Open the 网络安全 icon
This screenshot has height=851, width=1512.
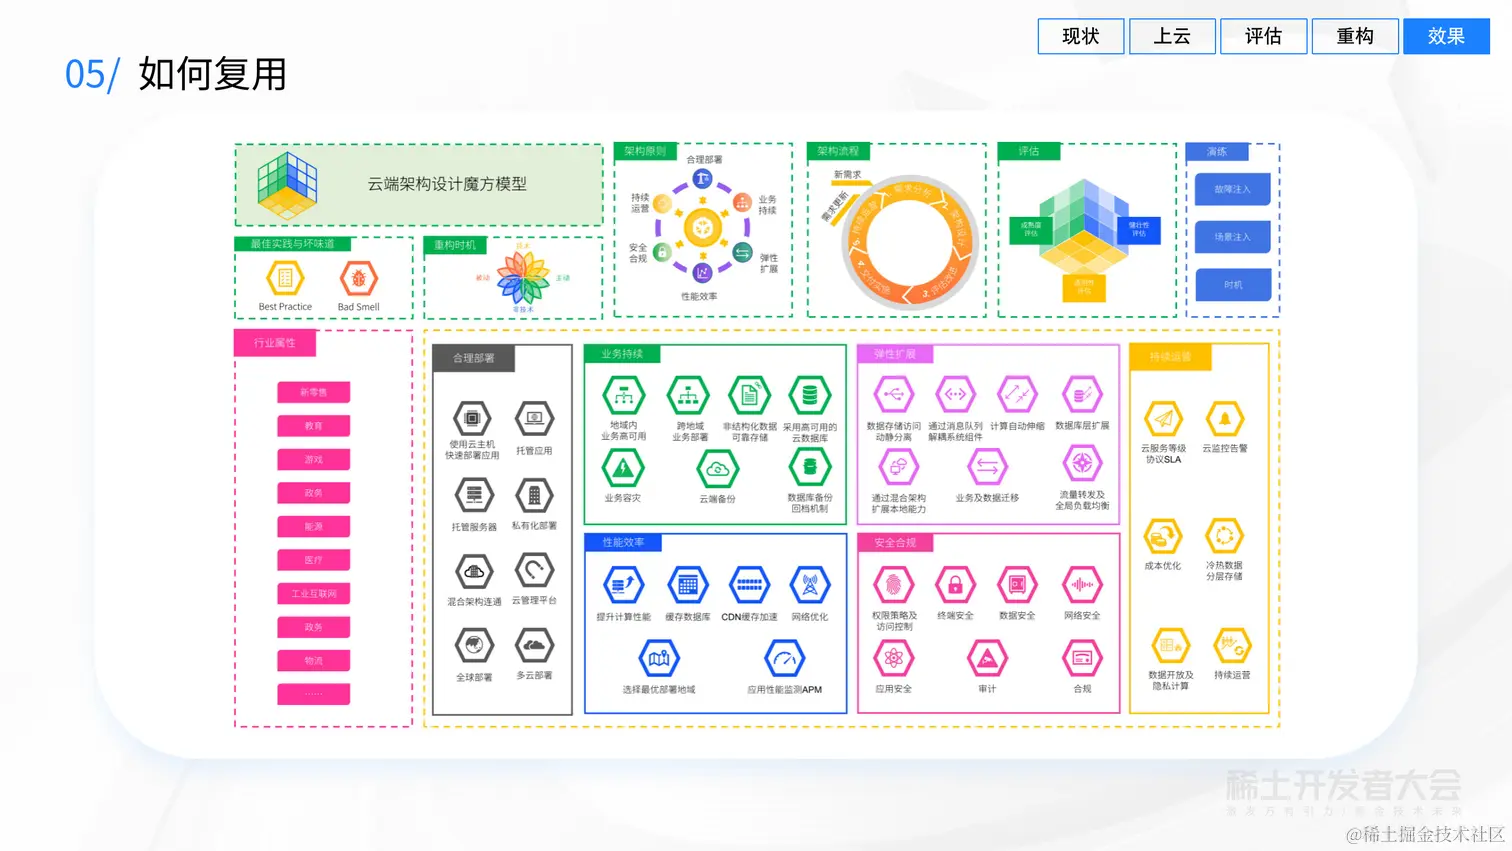(1081, 585)
